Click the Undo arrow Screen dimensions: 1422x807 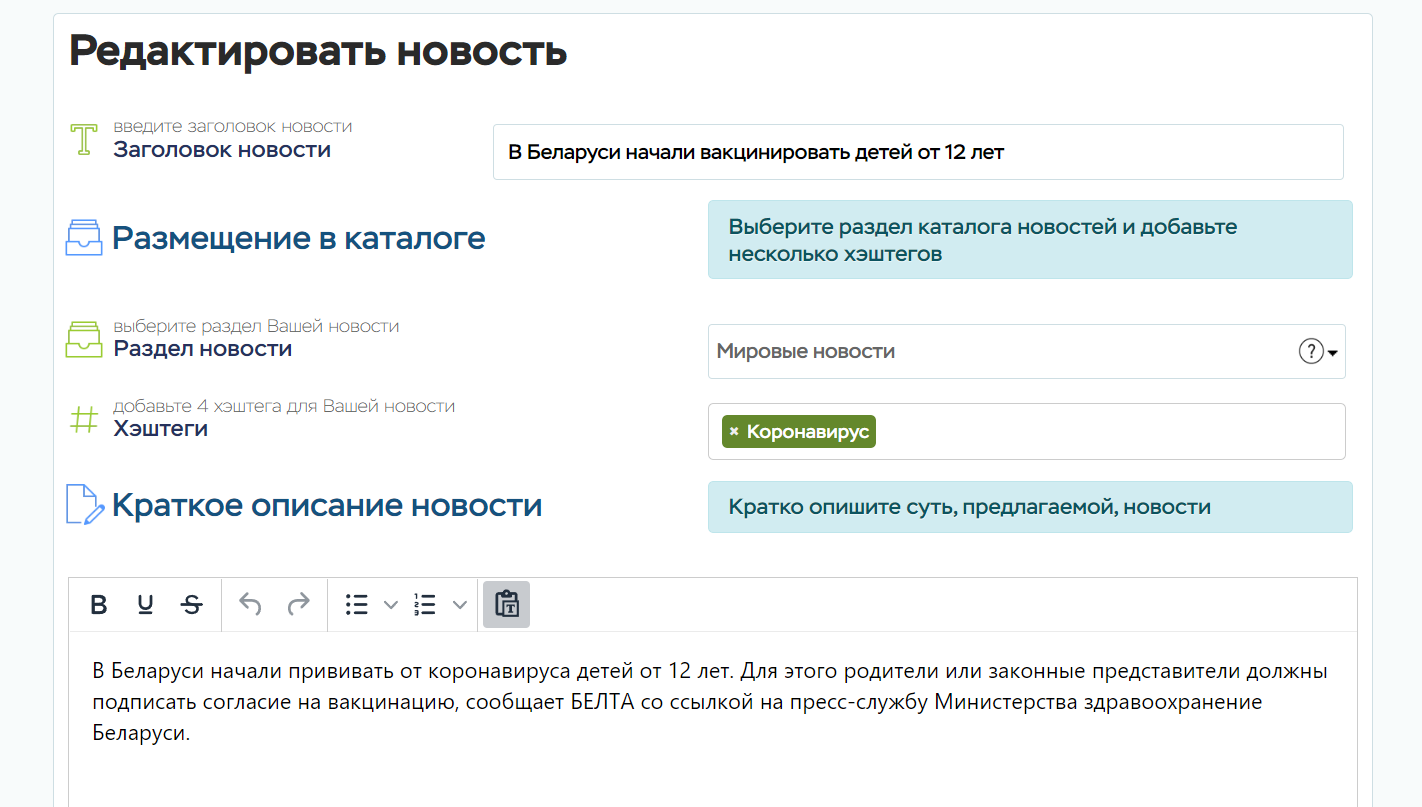[x=251, y=605]
